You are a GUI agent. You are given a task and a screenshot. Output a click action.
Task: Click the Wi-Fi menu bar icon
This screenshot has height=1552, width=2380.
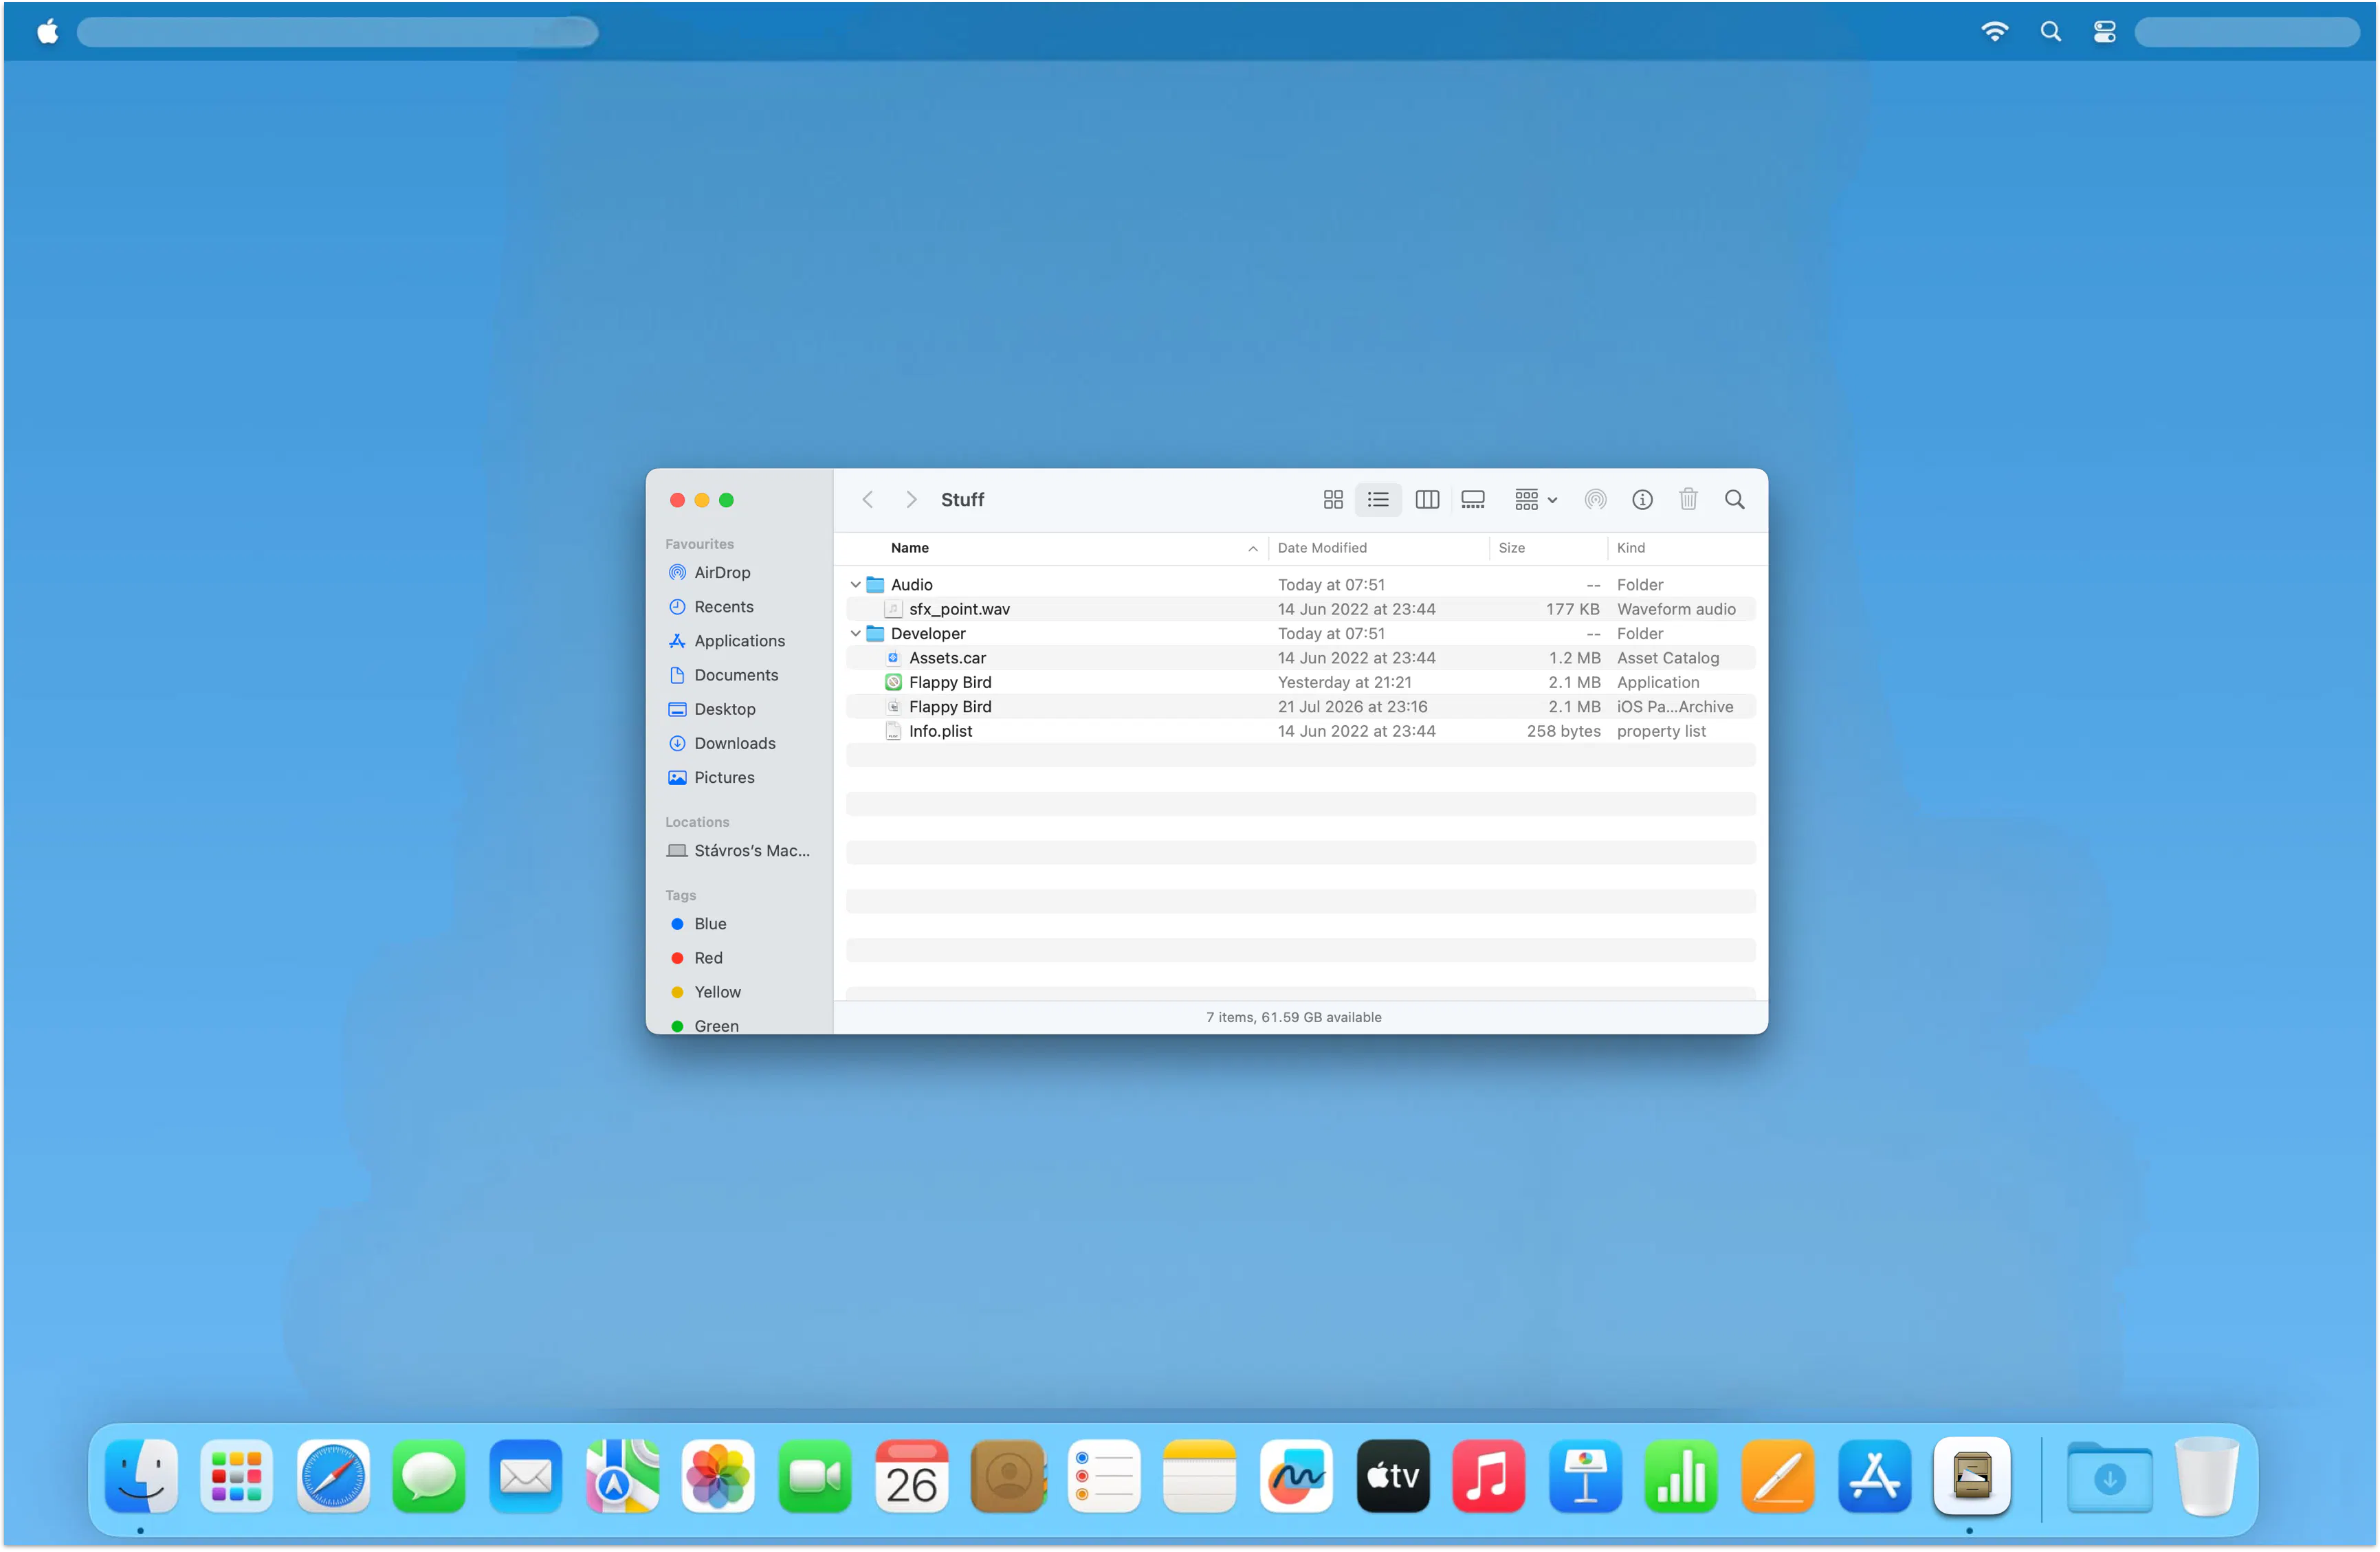click(x=1994, y=32)
